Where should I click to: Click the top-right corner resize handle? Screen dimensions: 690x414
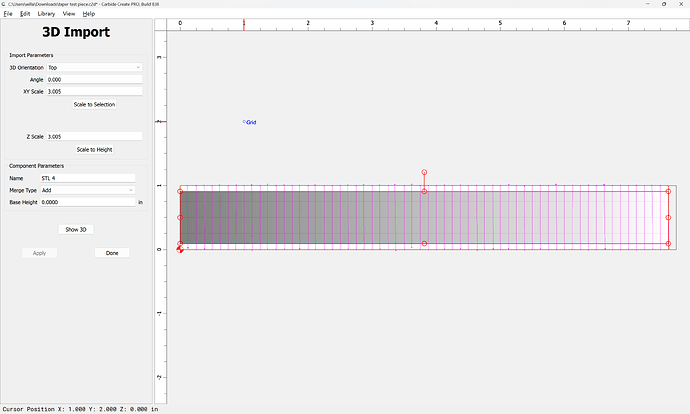(668, 191)
